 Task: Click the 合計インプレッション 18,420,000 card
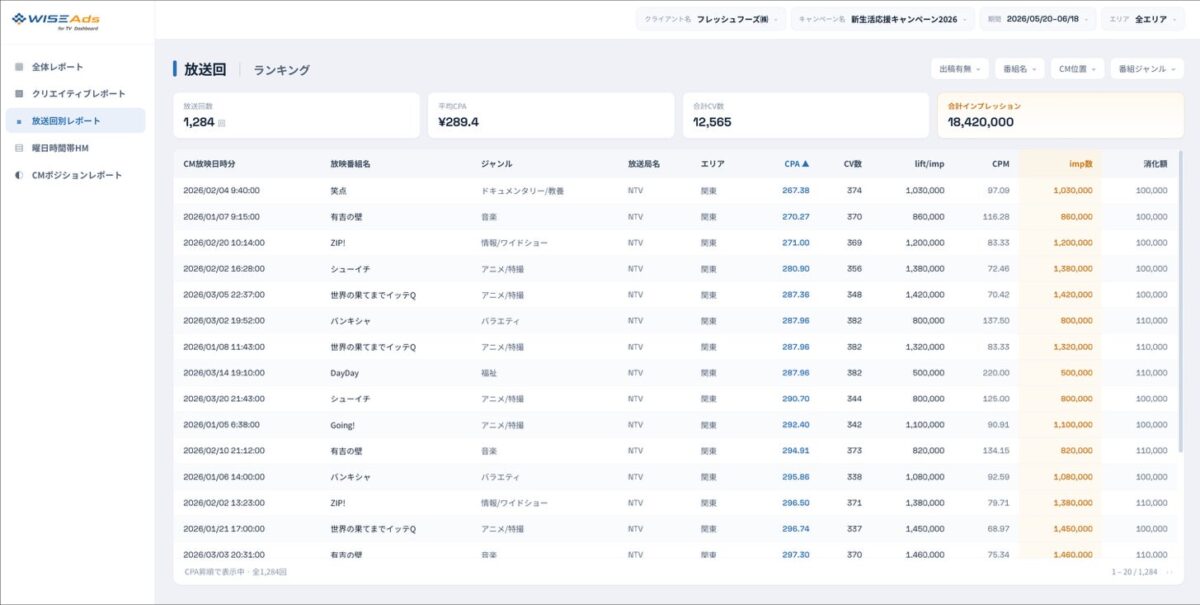click(1061, 115)
